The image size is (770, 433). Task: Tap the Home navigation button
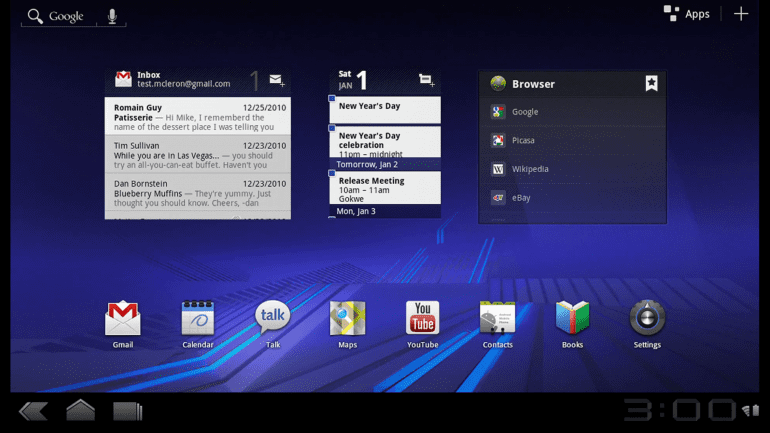click(x=81, y=410)
